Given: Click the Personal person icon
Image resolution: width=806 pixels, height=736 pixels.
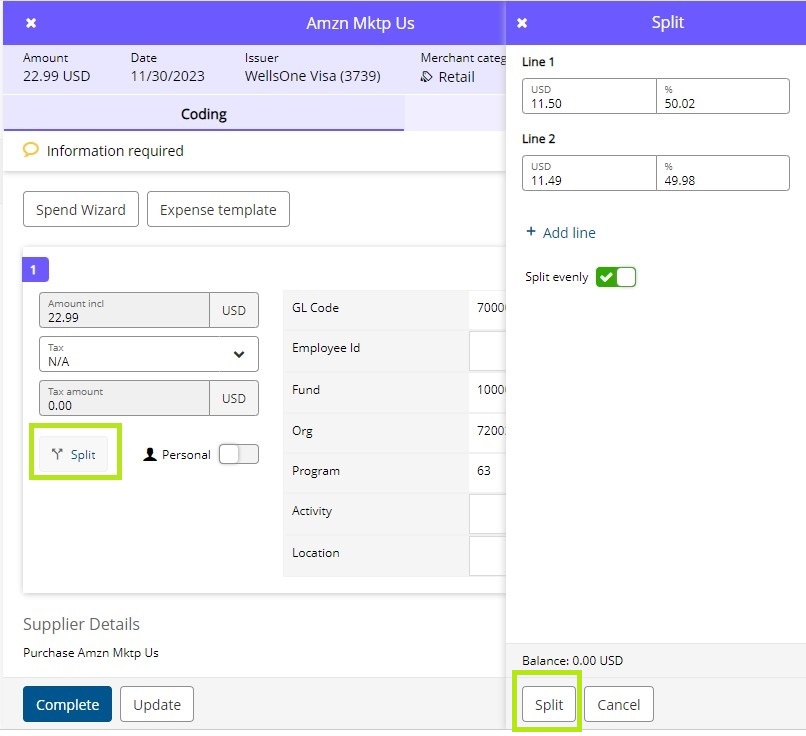Looking at the screenshot, I should pos(150,454).
